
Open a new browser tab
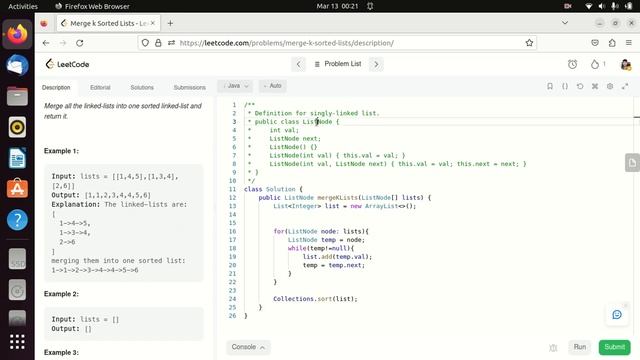[170, 23]
